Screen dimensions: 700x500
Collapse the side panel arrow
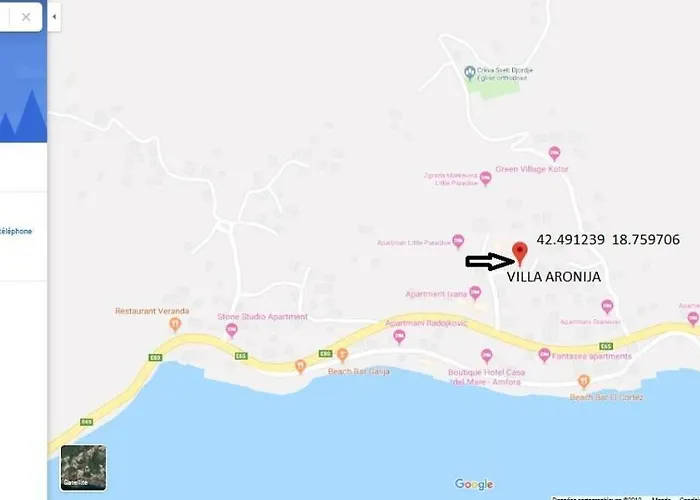point(54,17)
